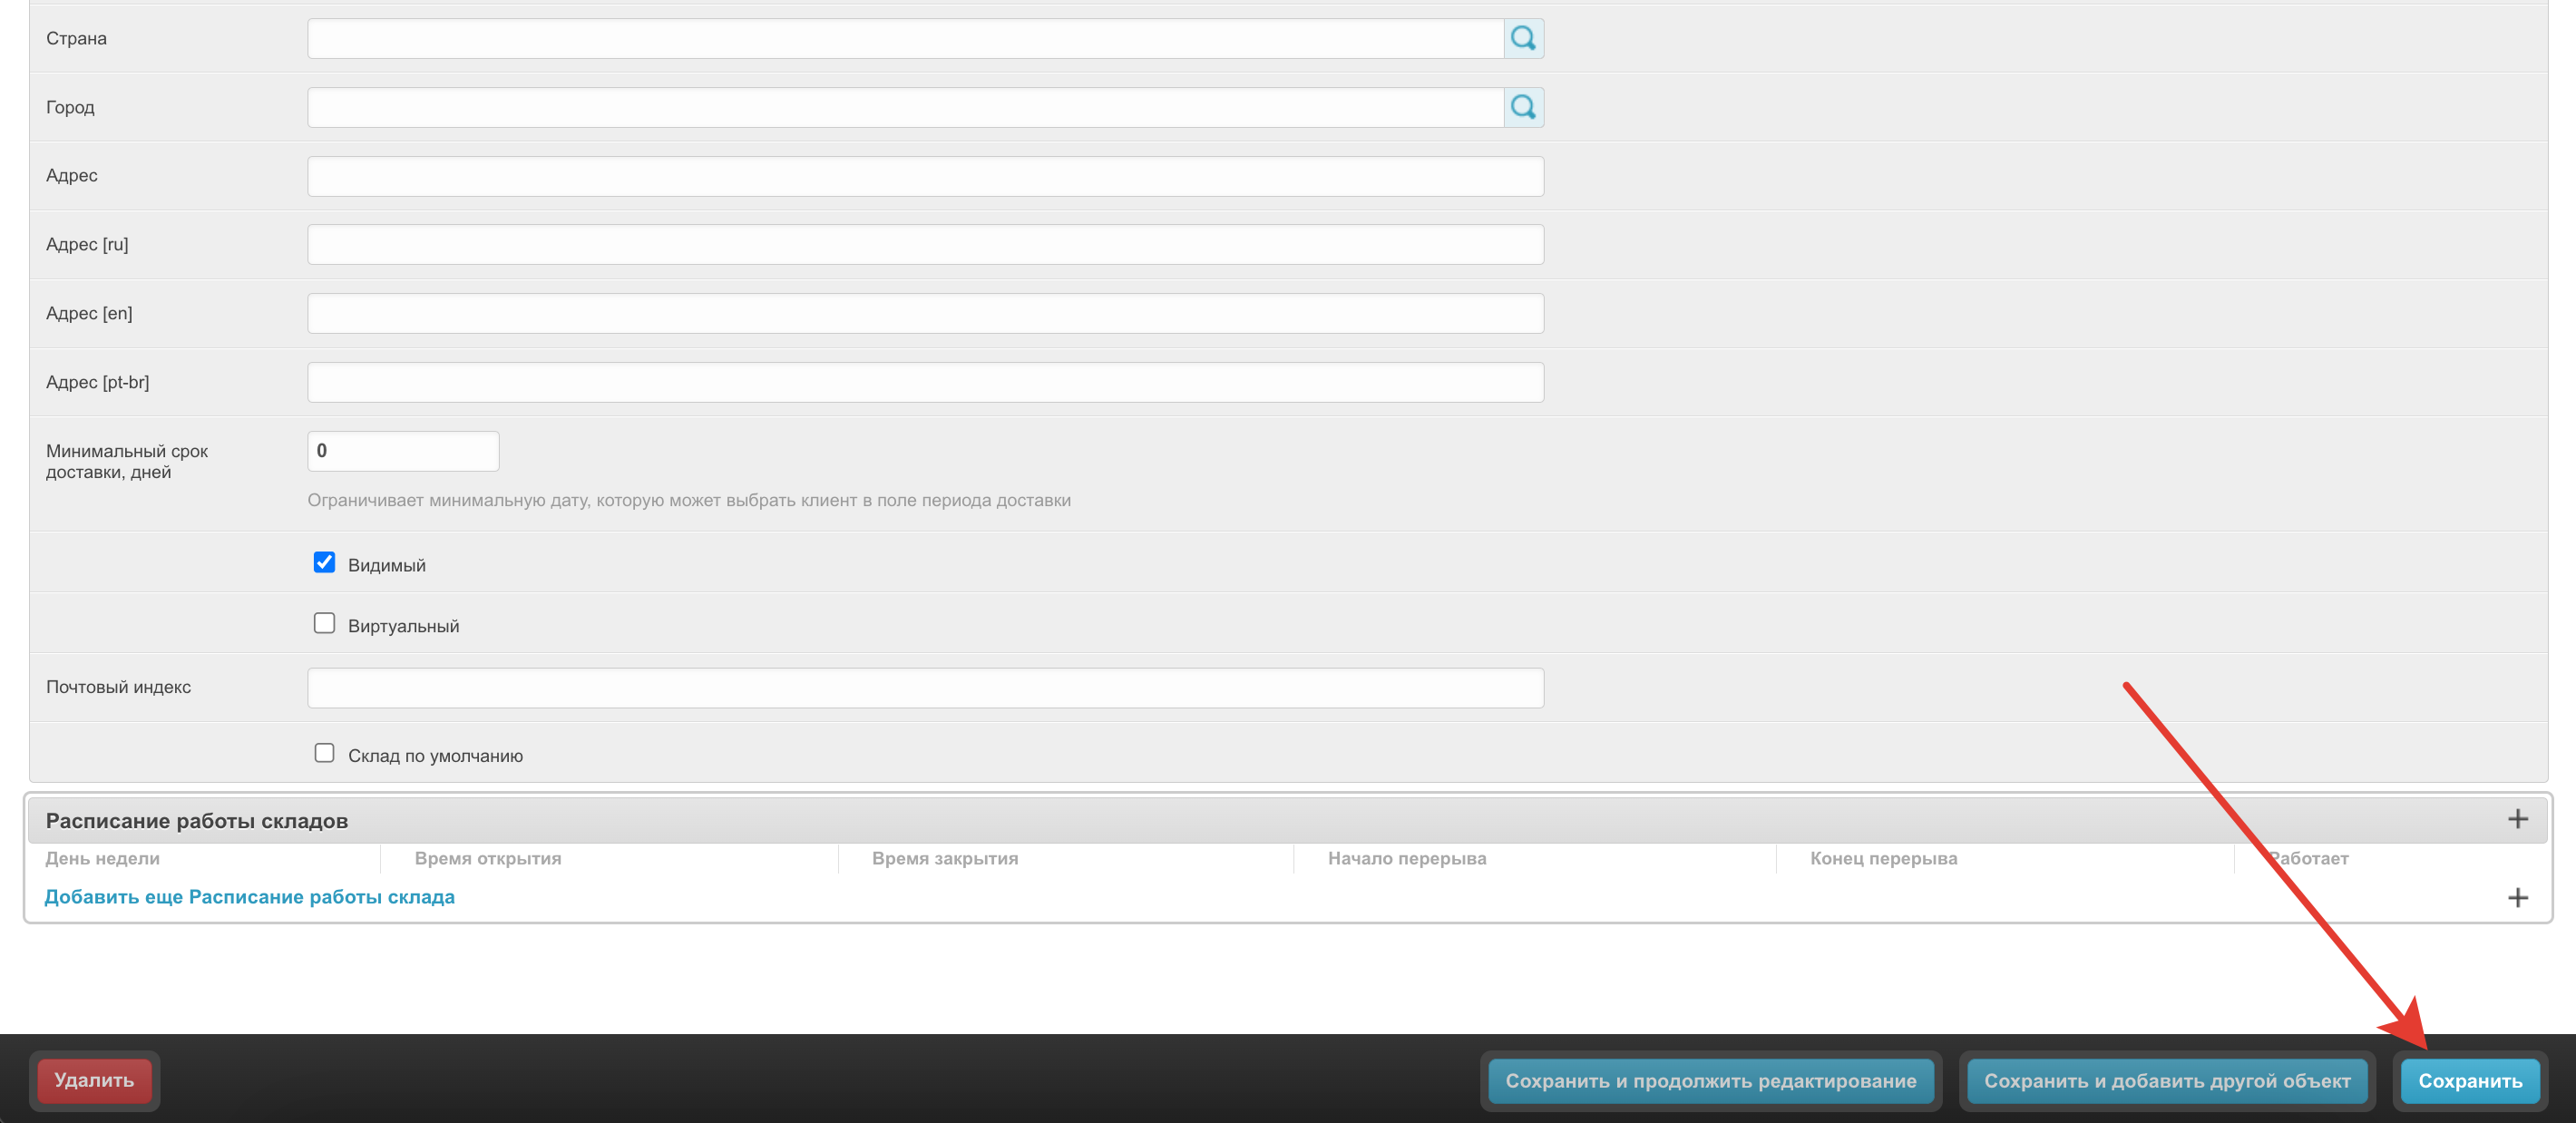This screenshot has width=2576, height=1123.
Task: Click the Страна lookup magnifier icon
Action: coord(1523,38)
